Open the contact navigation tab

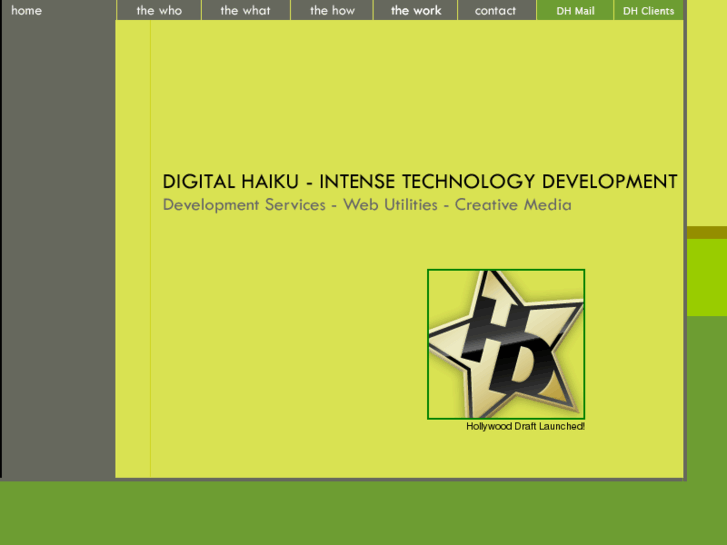coord(497,10)
